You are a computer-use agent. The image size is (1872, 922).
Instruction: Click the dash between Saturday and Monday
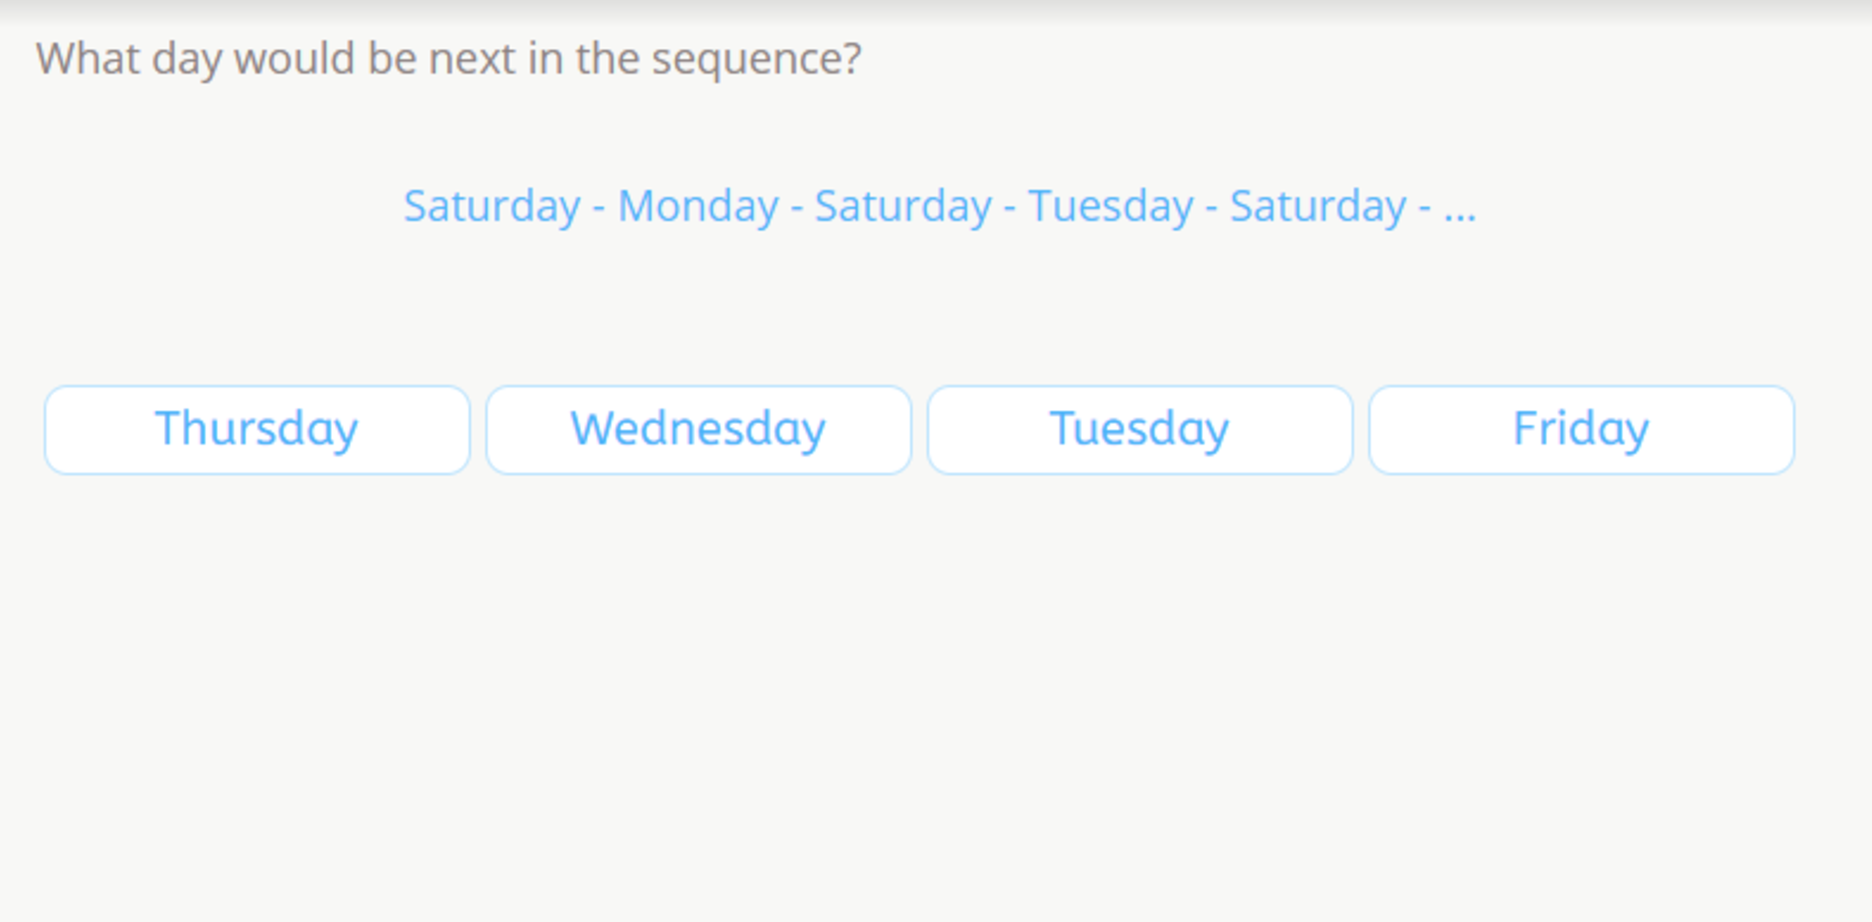[599, 207]
